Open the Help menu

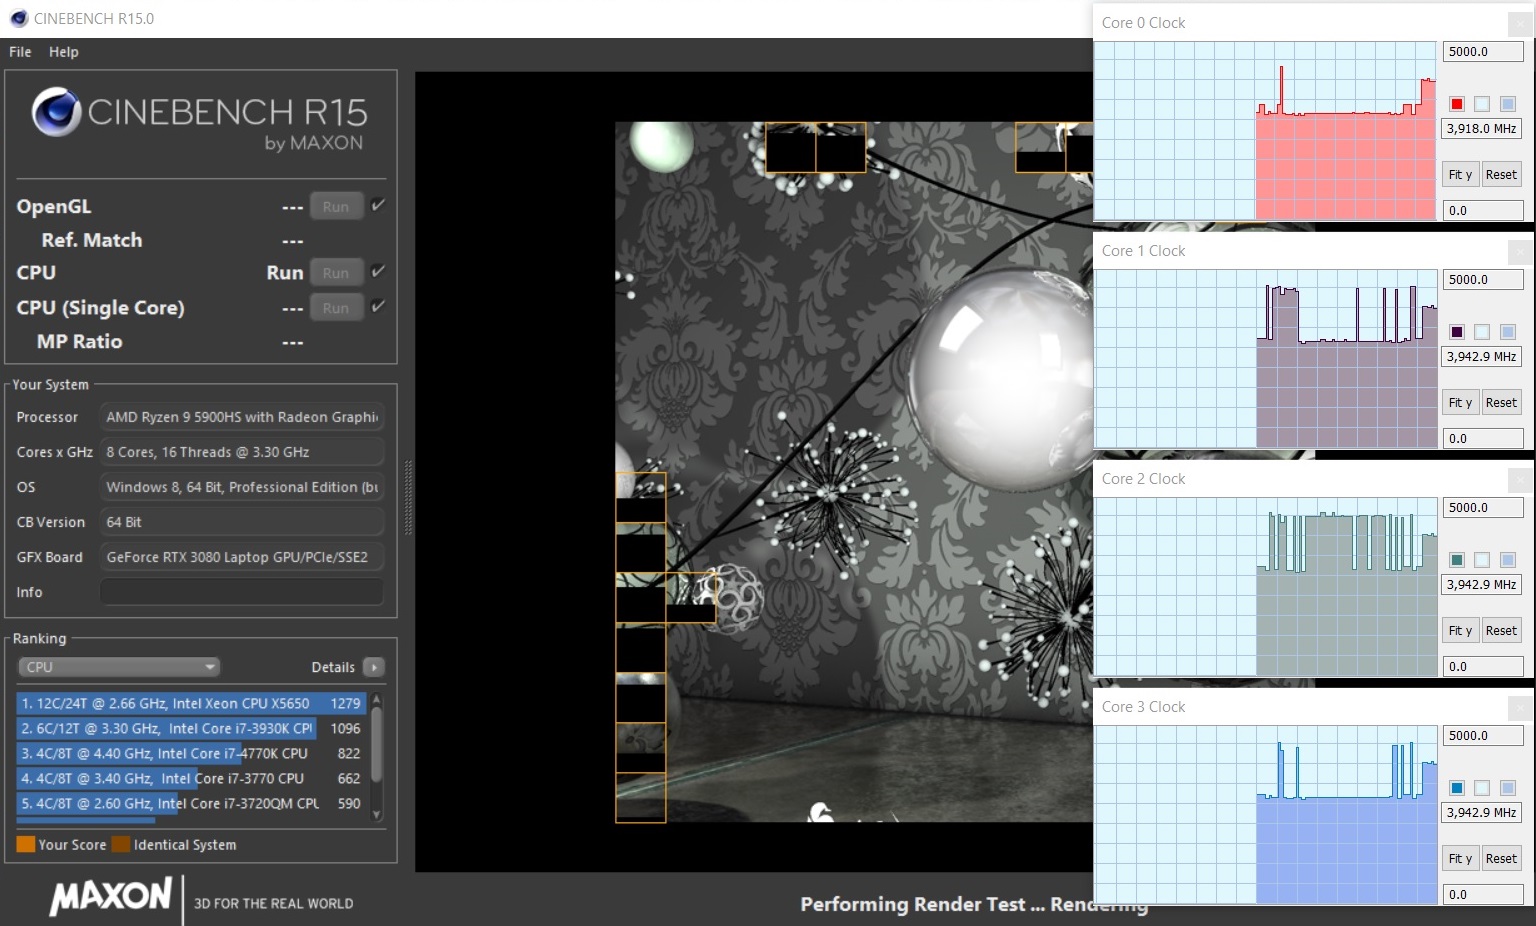(x=63, y=52)
